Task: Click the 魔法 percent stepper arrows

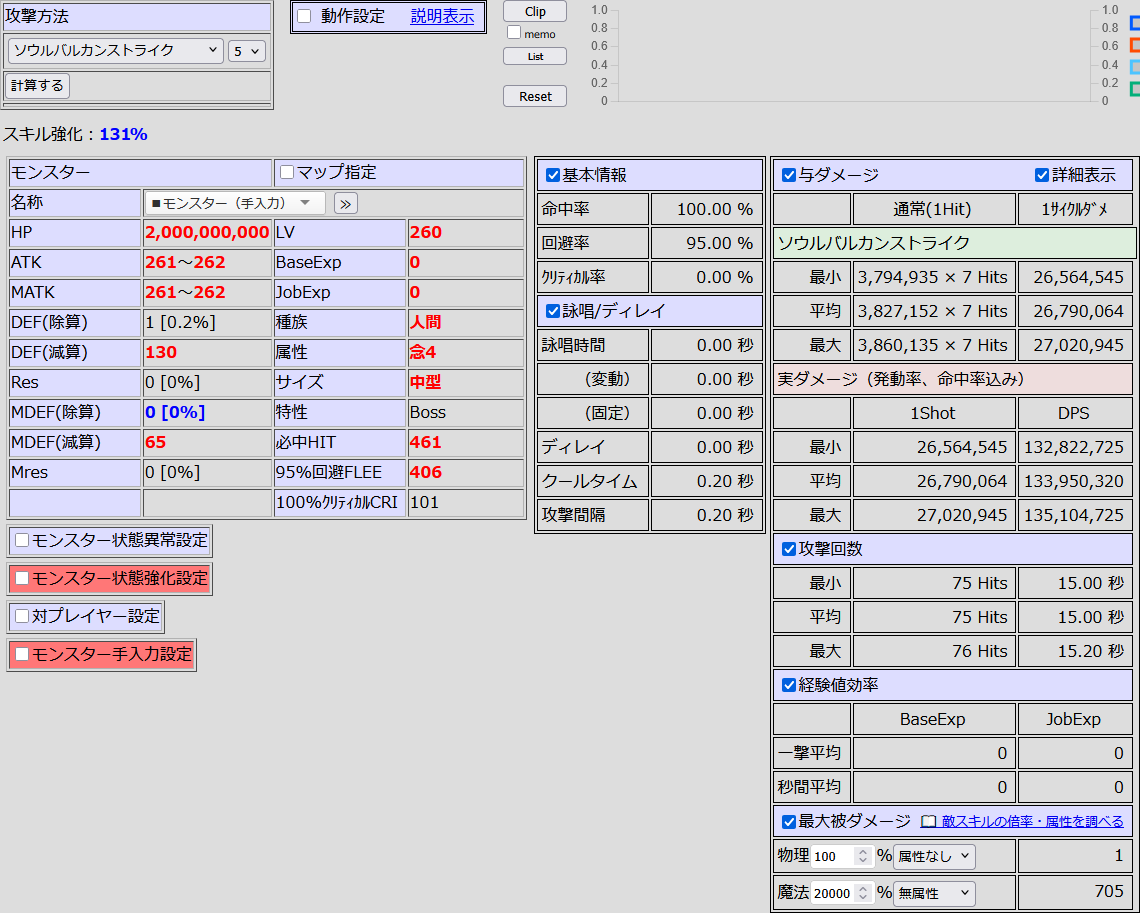Action: pos(863,893)
